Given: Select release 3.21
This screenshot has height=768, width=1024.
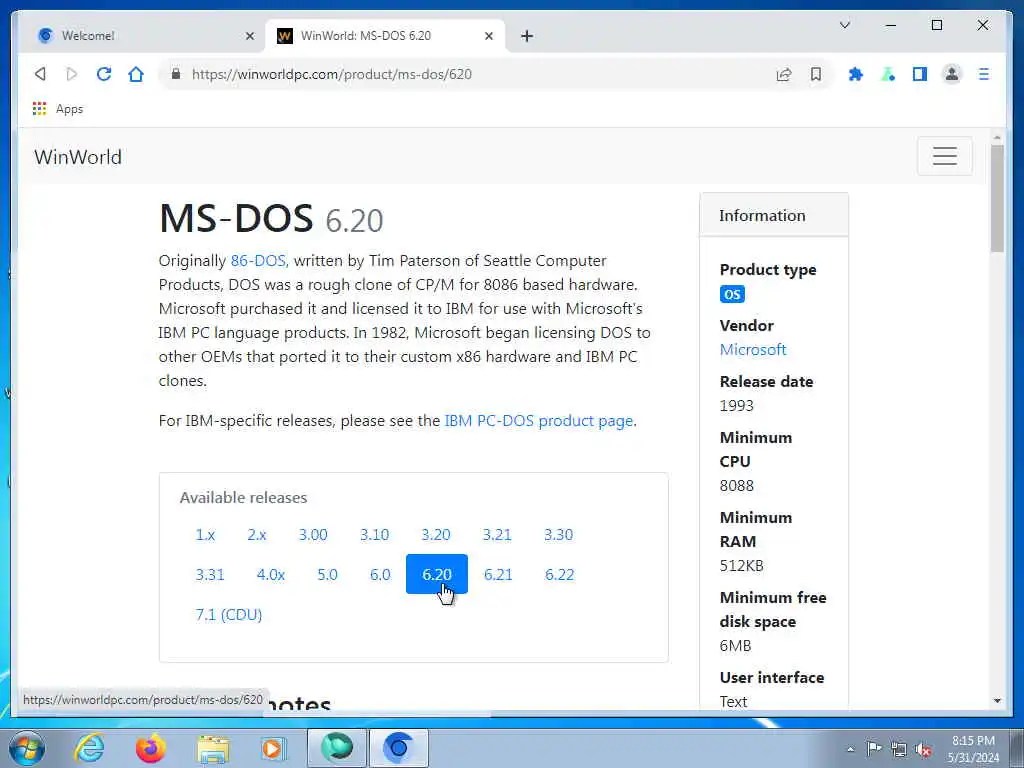Looking at the screenshot, I should 497,534.
